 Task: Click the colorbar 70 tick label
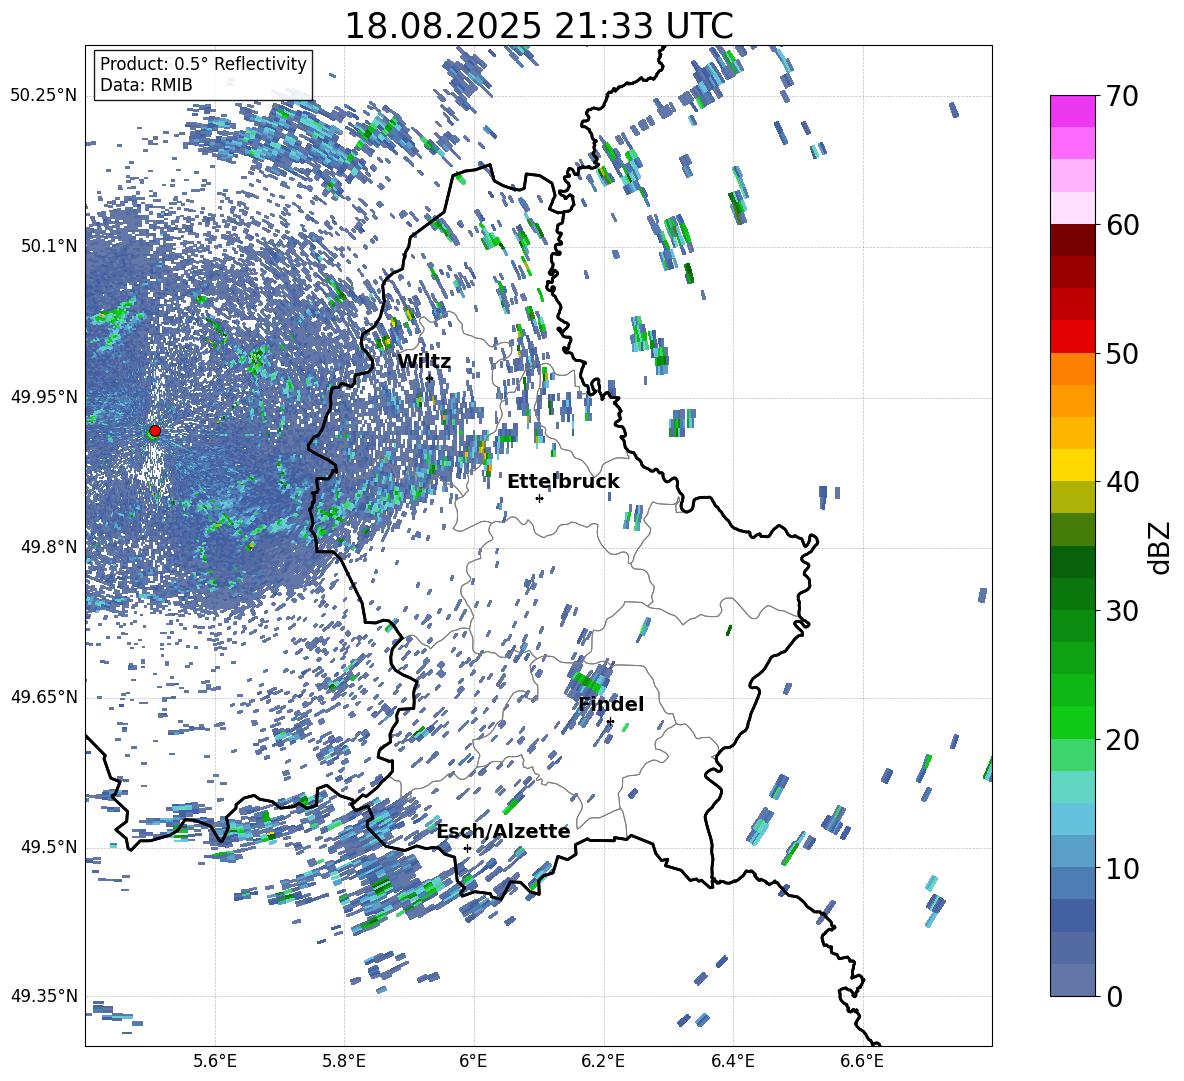pyautogui.click(x=1122, y=96)
